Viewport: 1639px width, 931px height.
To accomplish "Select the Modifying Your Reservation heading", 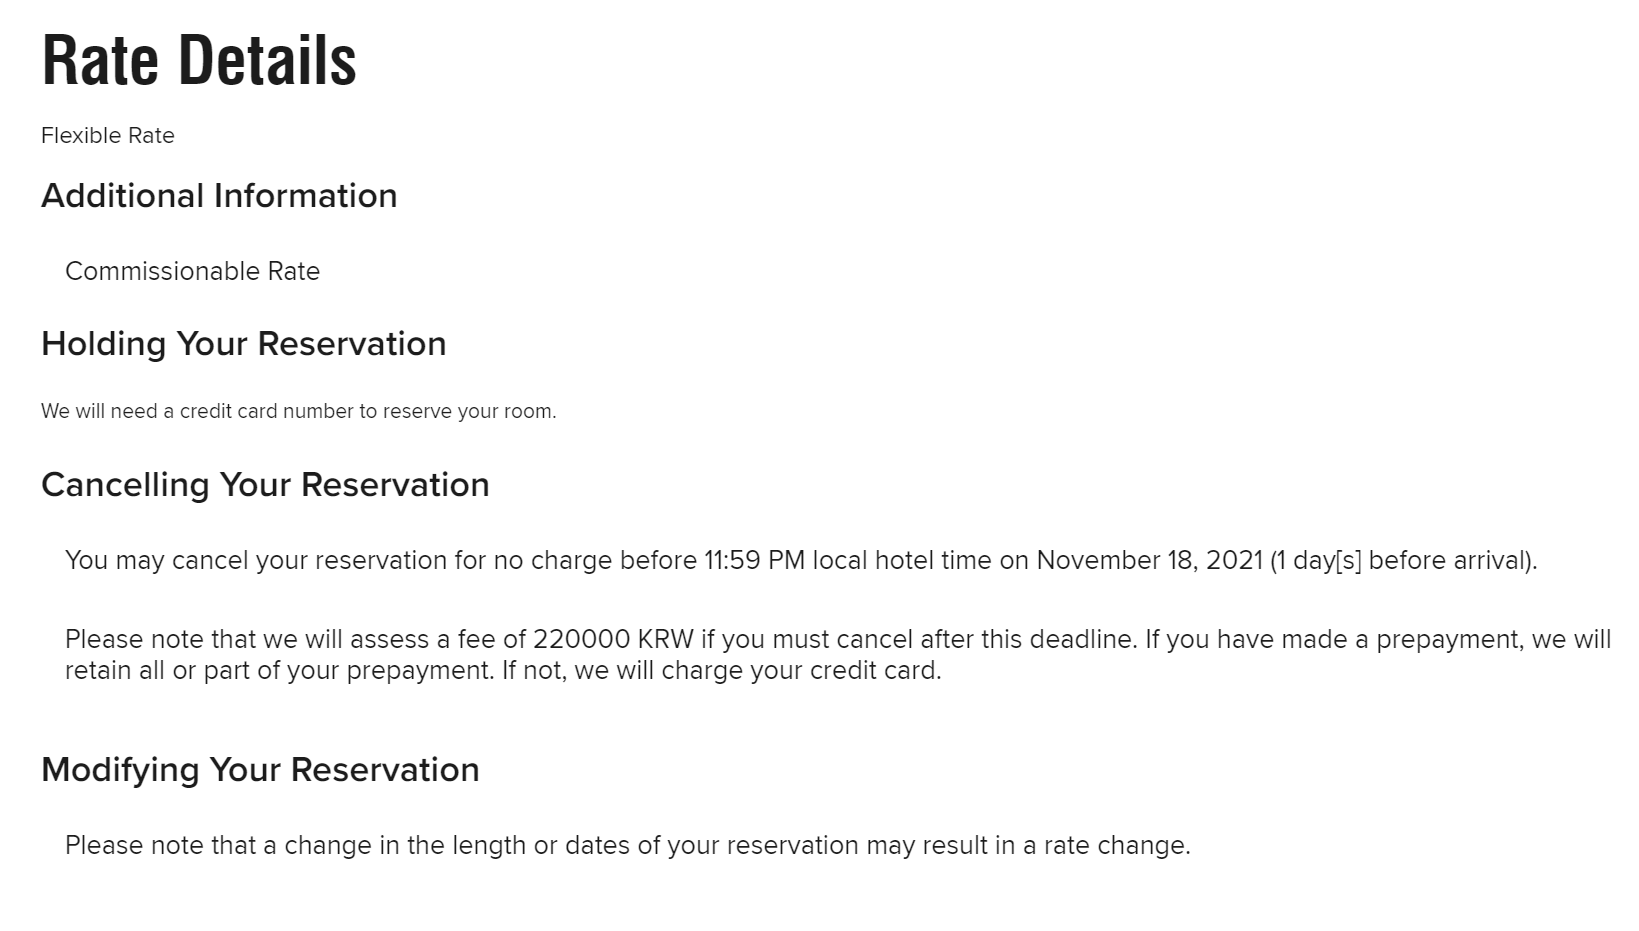I will pyautogui.click(x=260, y=770).
